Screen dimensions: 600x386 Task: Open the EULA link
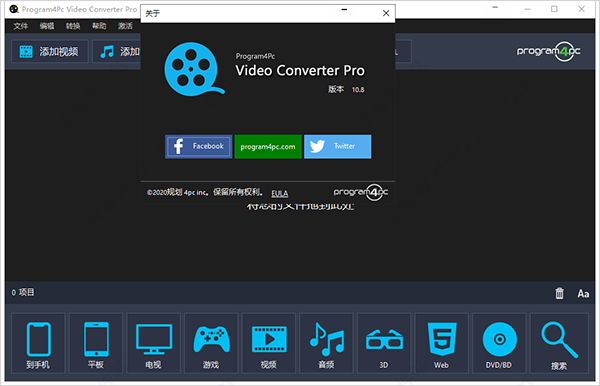280,193
